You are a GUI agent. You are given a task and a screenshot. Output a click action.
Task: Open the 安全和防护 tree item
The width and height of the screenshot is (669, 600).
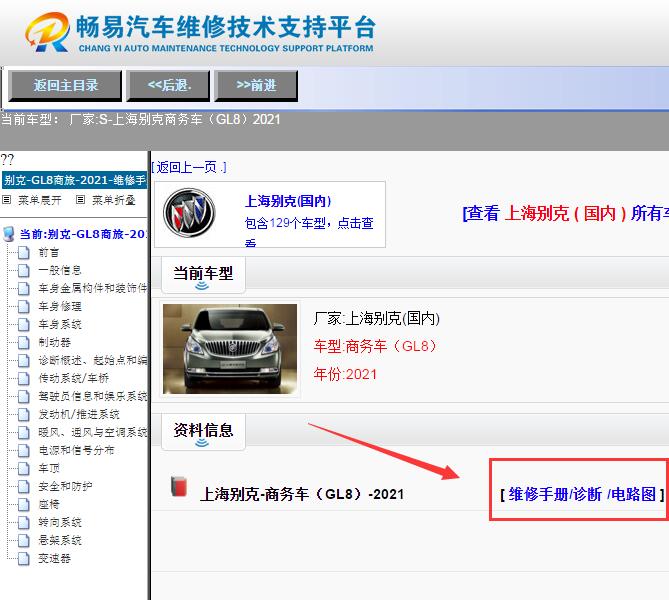click(65, 486)
